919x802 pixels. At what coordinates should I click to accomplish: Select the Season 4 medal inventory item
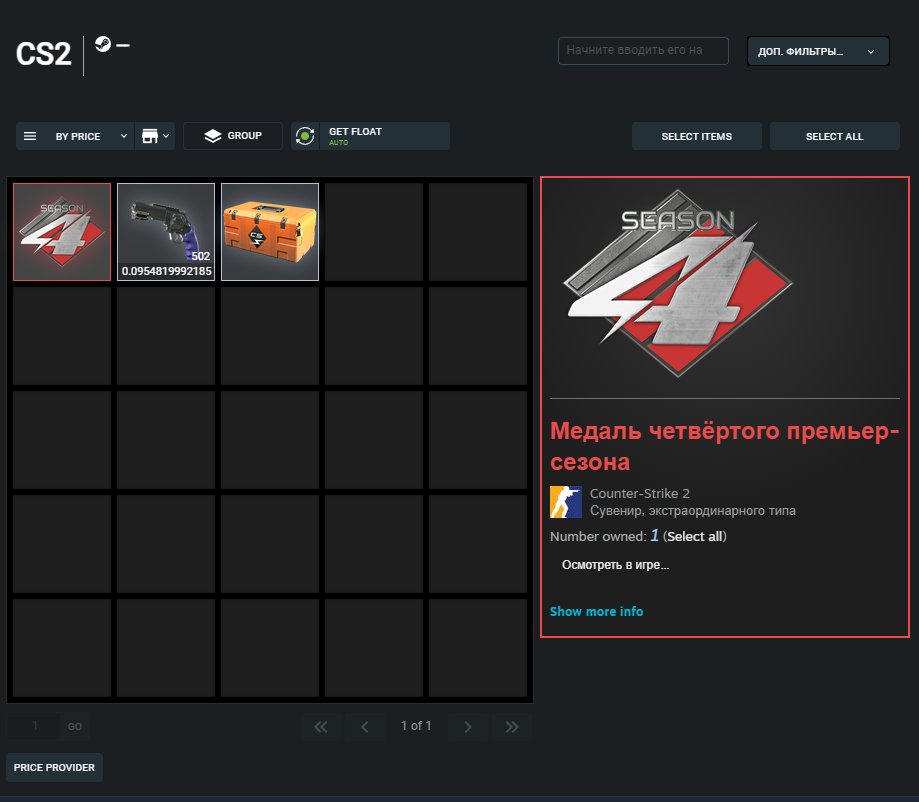tap(62, 232)
